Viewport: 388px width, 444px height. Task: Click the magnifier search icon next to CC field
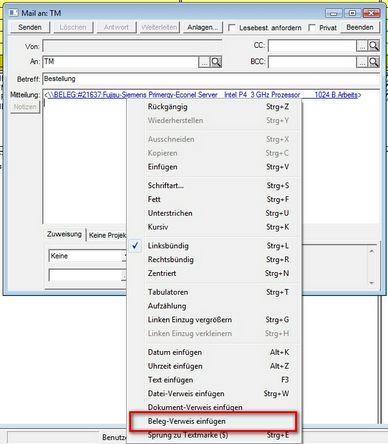(373, 46)
